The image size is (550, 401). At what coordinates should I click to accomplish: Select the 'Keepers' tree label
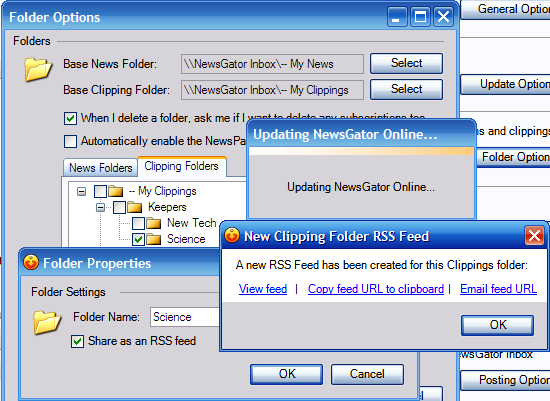point(167,207)
